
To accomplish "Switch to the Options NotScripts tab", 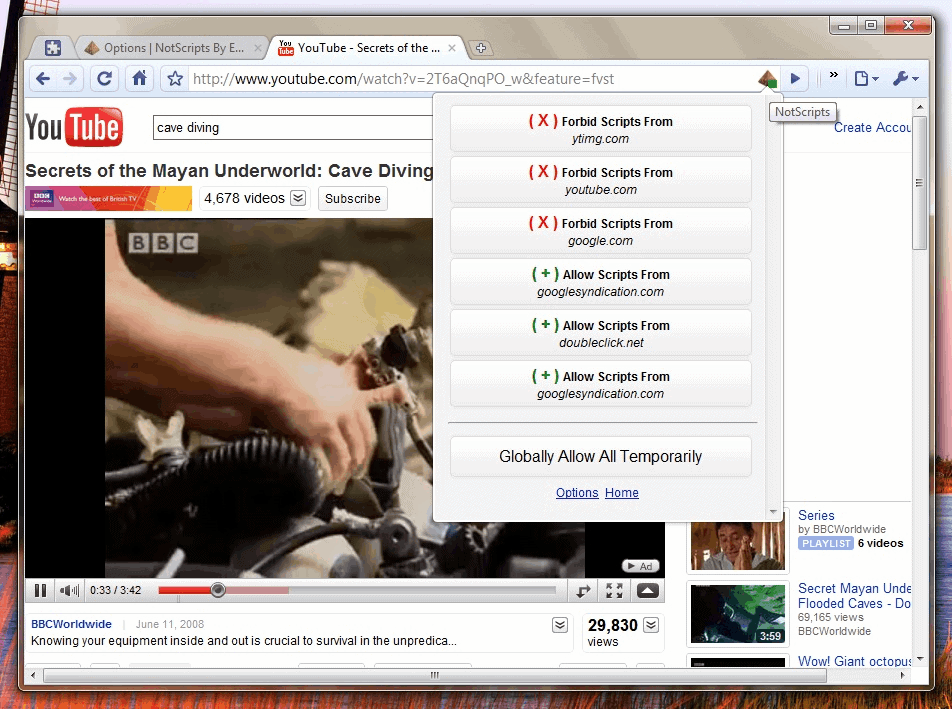I will 173,48.
